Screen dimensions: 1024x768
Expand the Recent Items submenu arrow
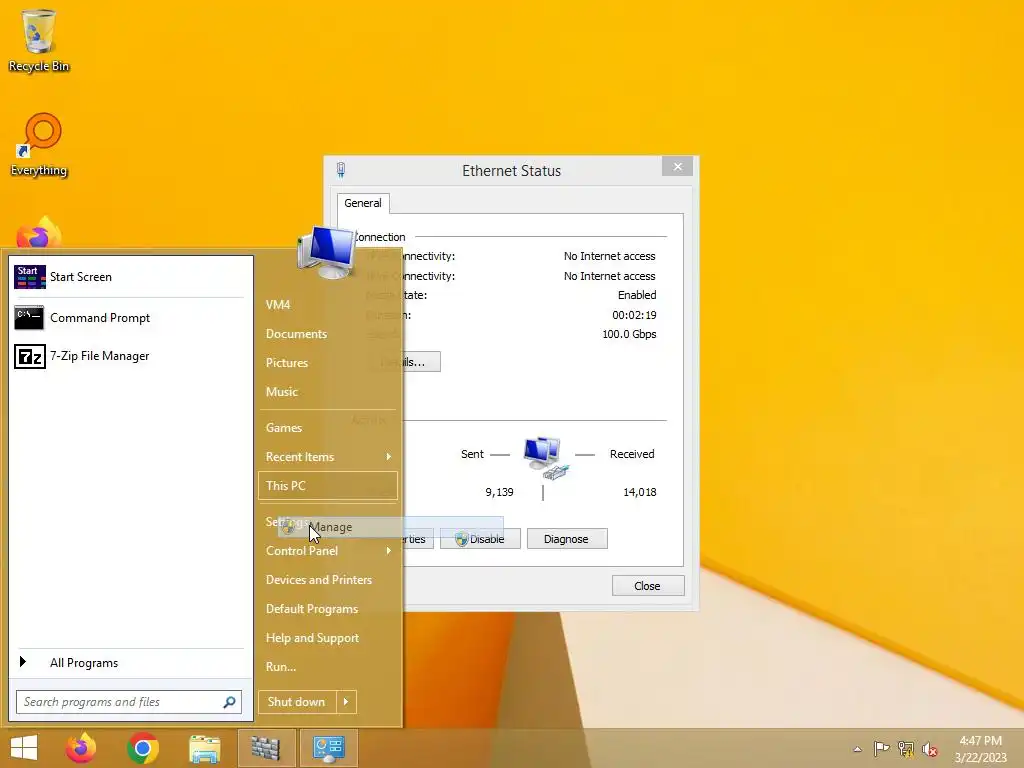tap(389, 456)
